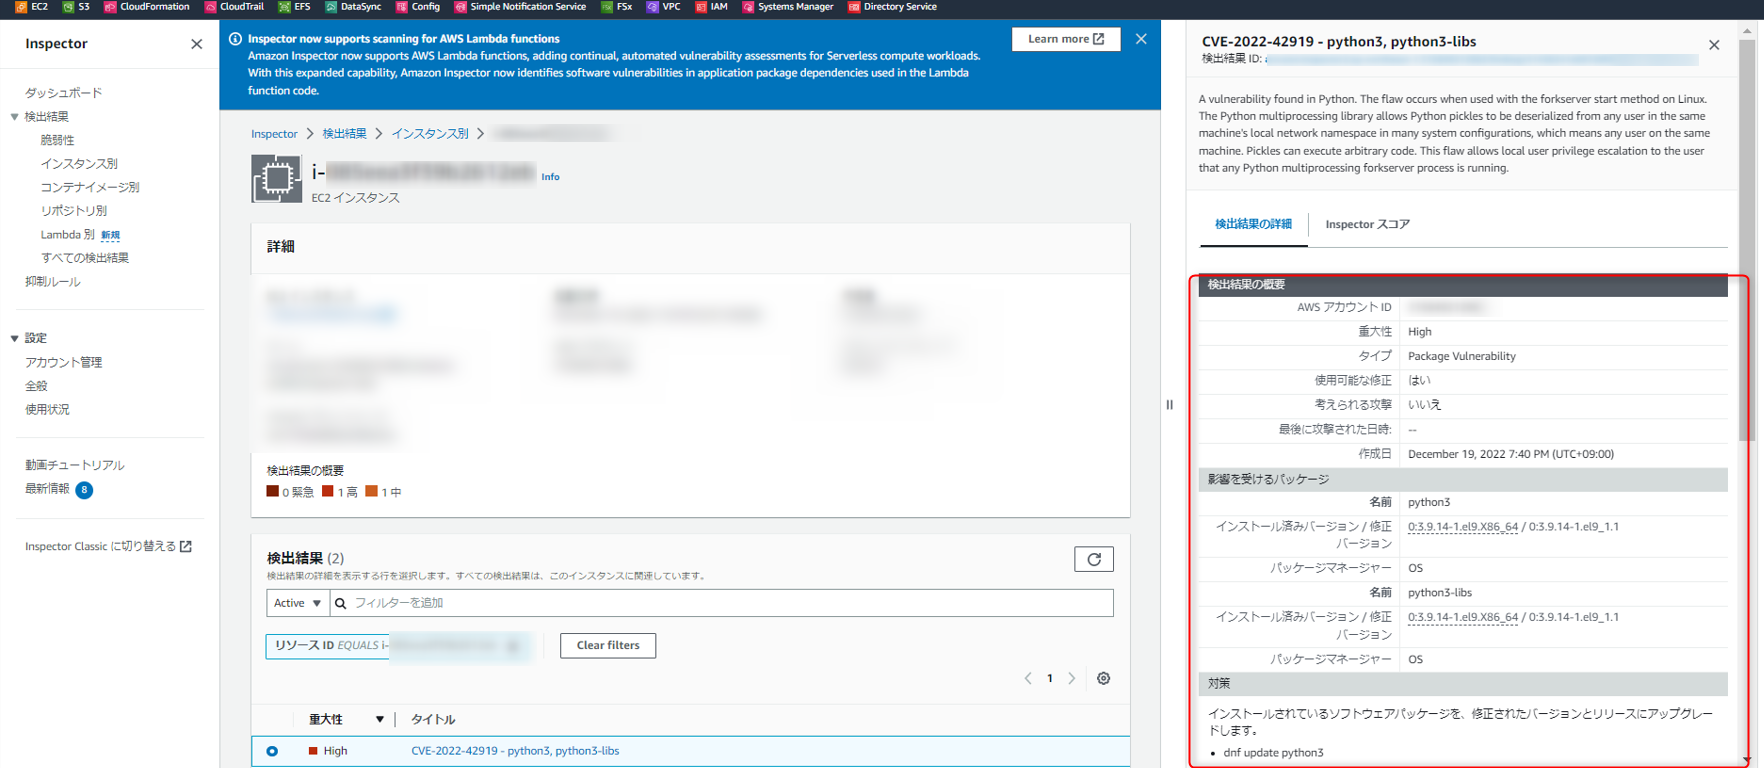1764x768 pixels.
Task: Open the VPC service shortcut
Action: coord(663,7)
